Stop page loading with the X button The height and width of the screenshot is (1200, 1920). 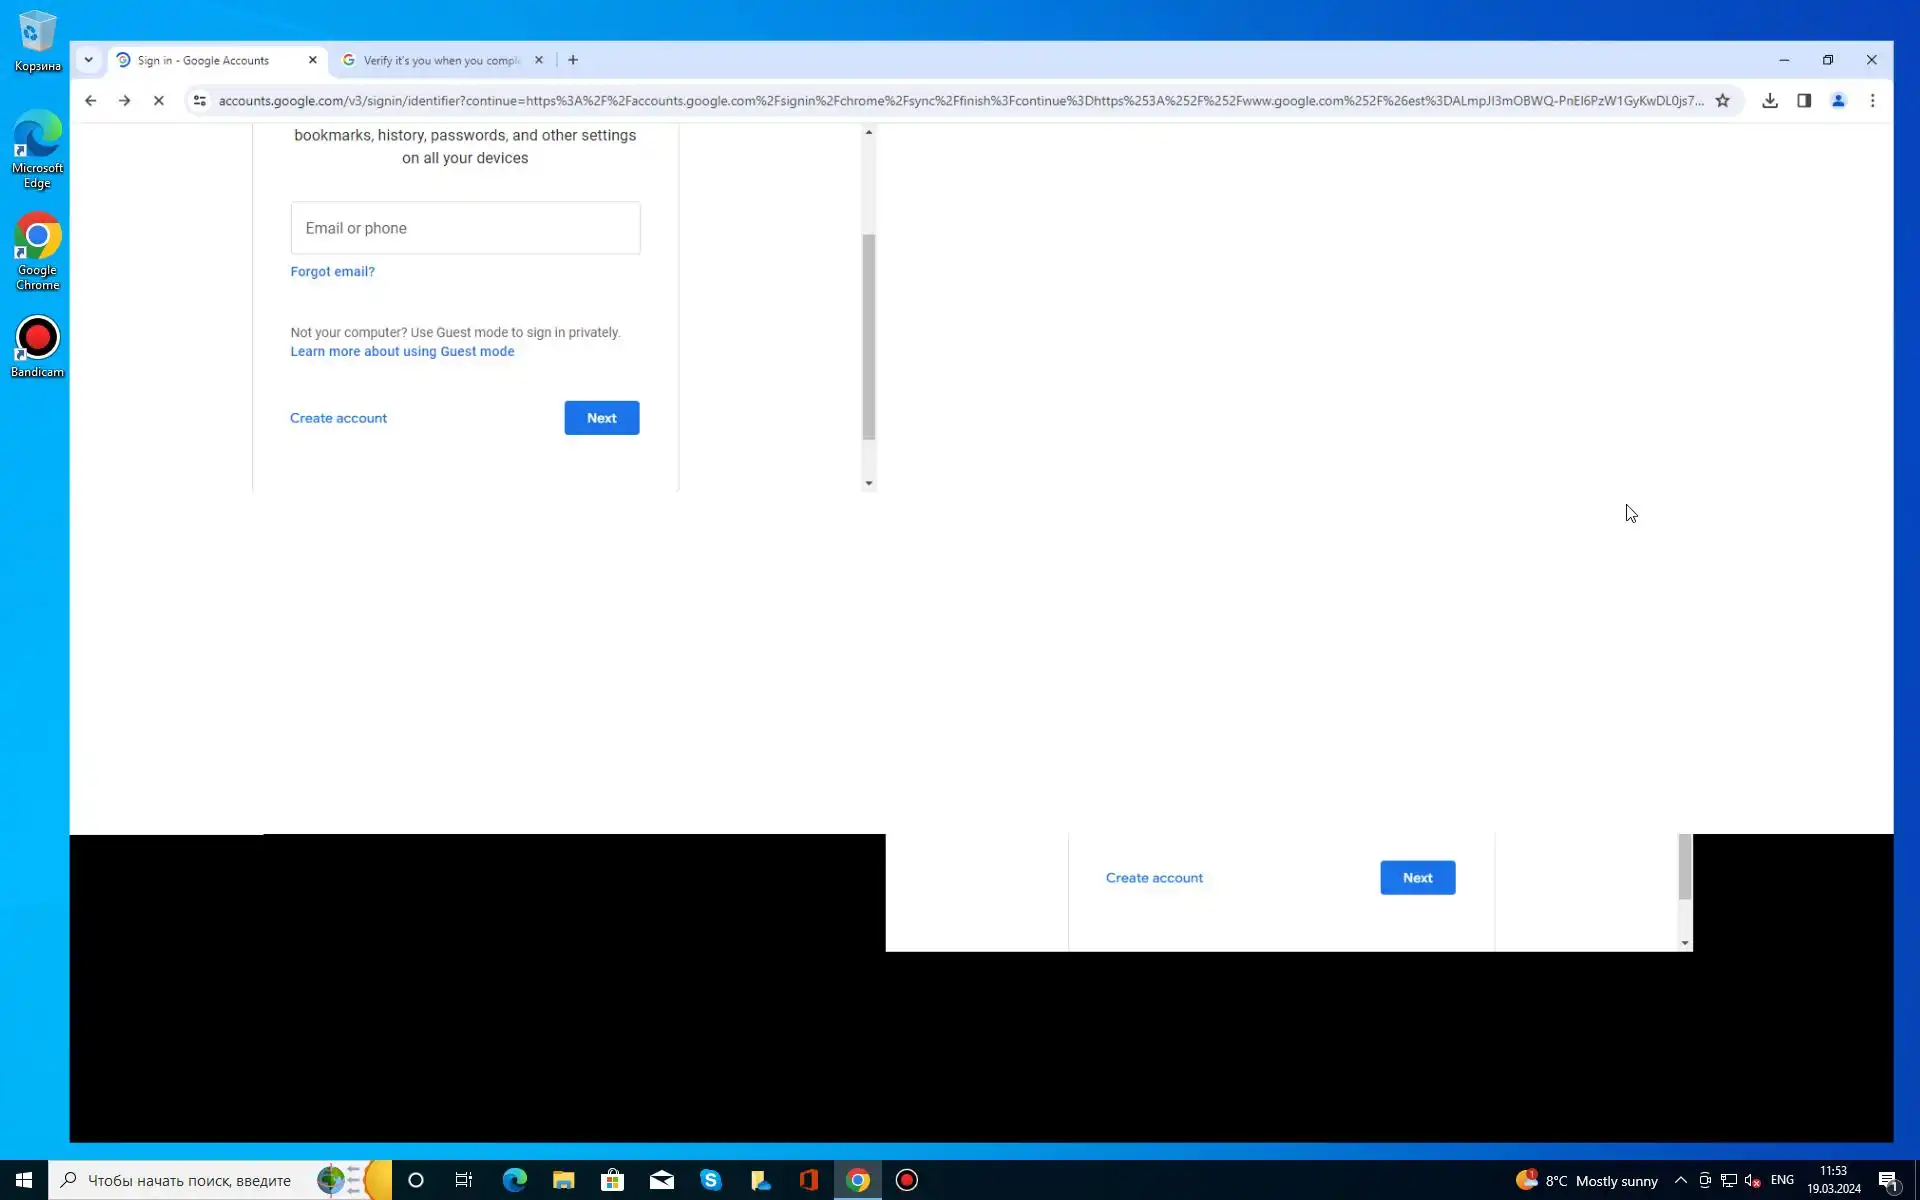tap(158, 101)
